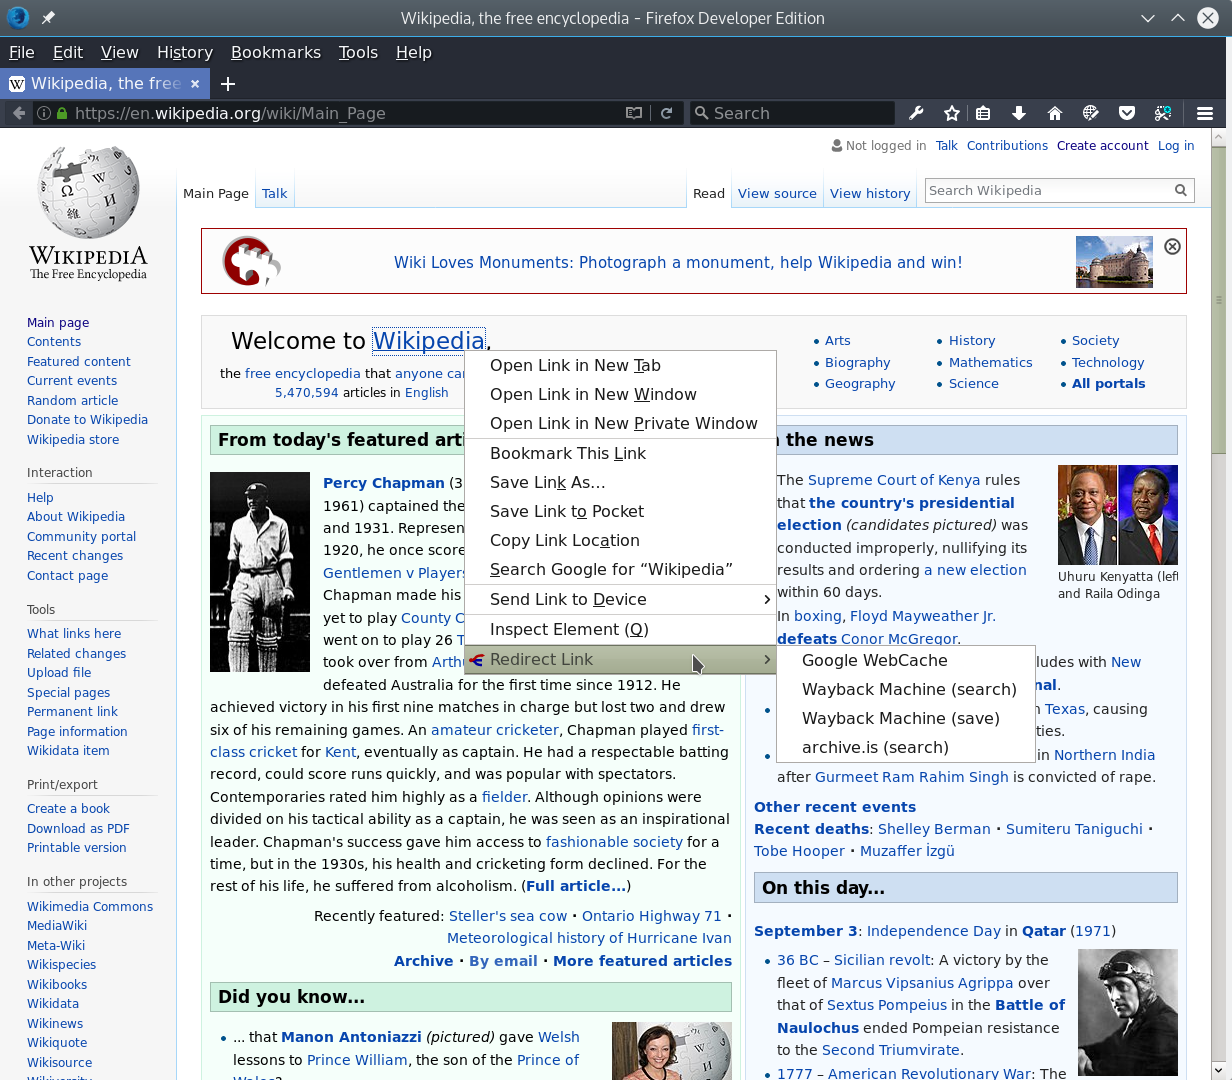
Task: Click the vertical page scrollbar
Action: click(x=1219, y=300)
